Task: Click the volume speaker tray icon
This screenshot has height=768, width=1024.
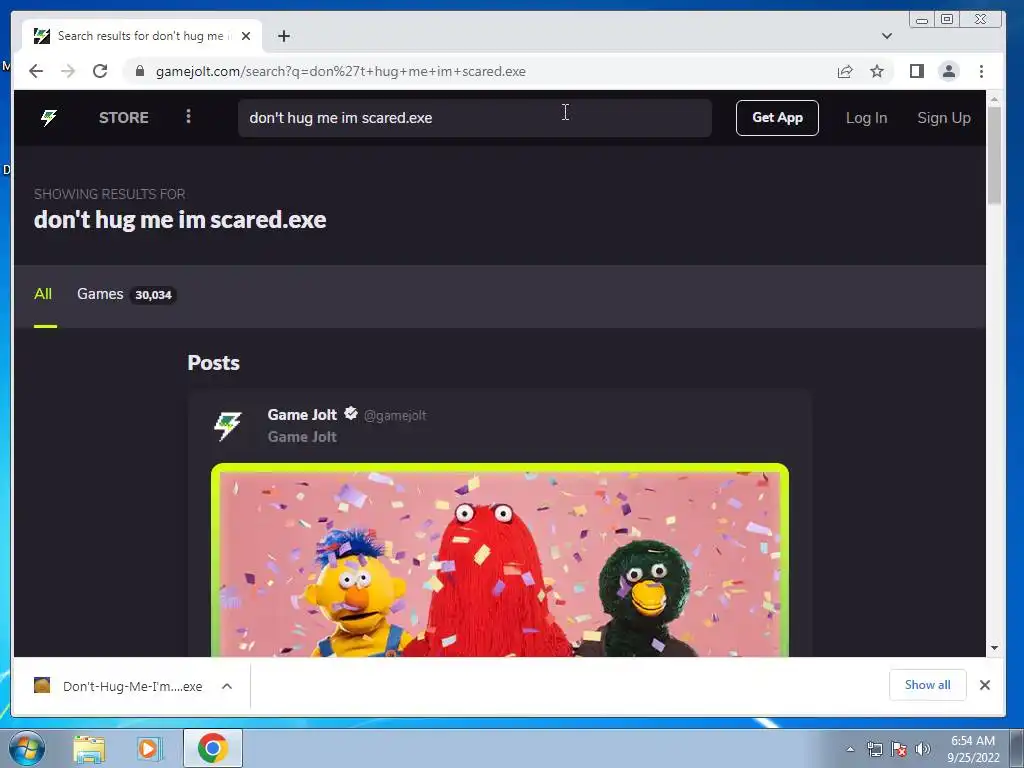Action: 923,749
